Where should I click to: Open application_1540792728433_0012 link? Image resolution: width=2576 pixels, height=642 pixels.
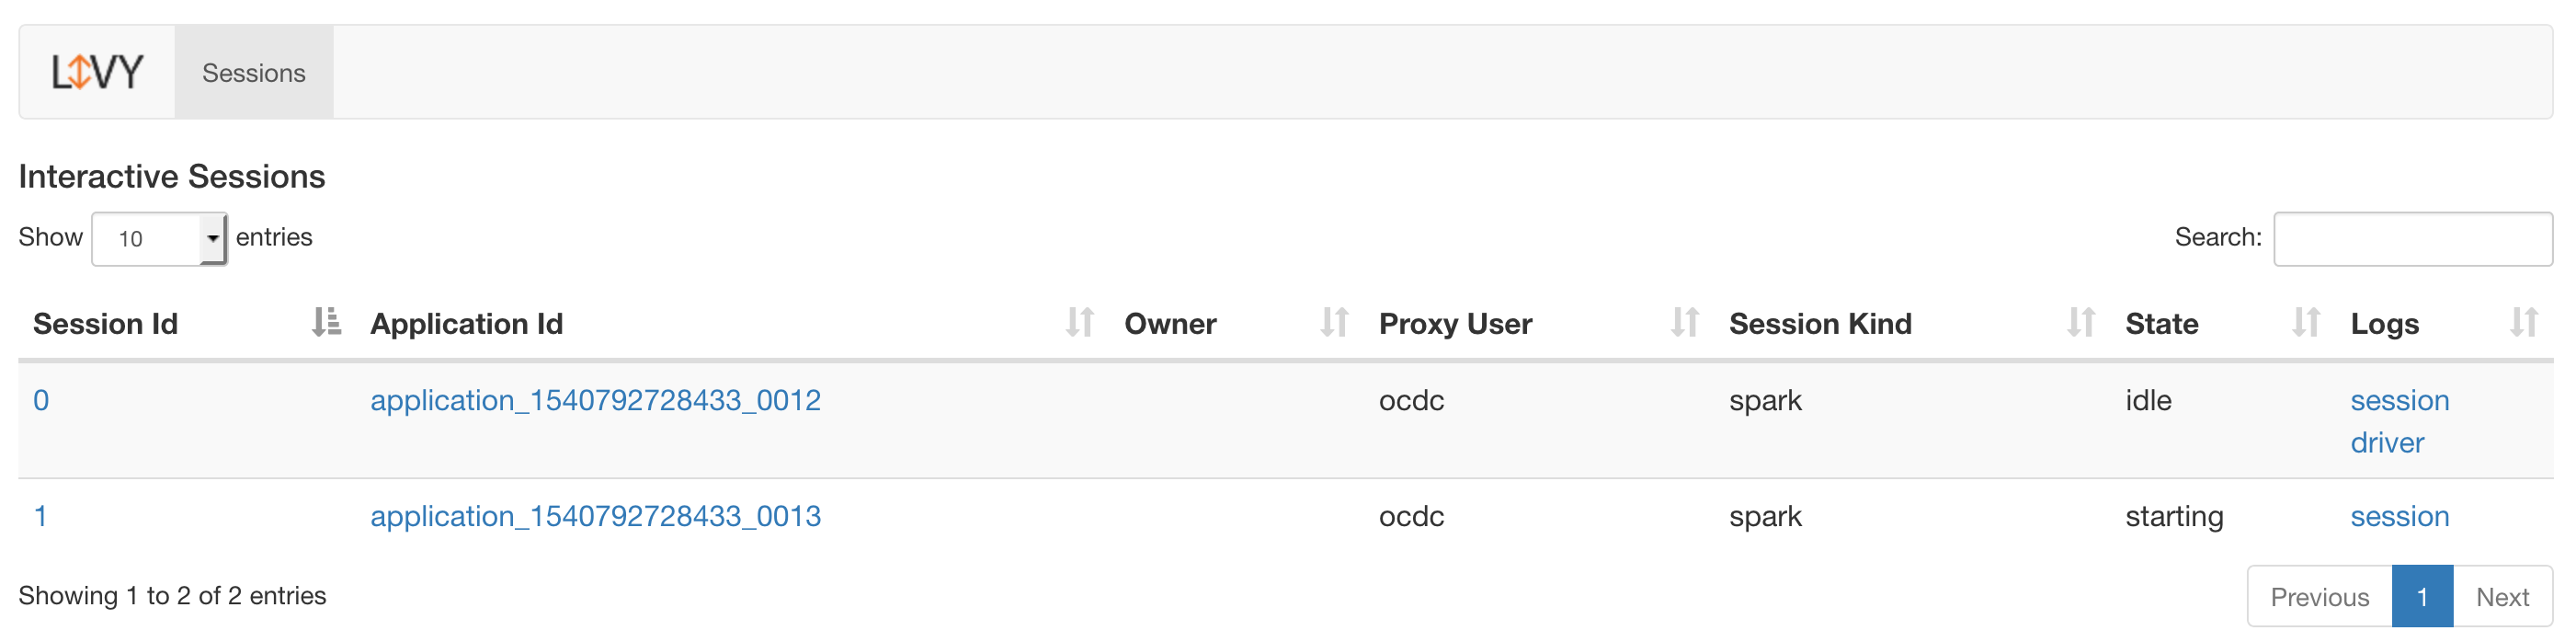595,401
